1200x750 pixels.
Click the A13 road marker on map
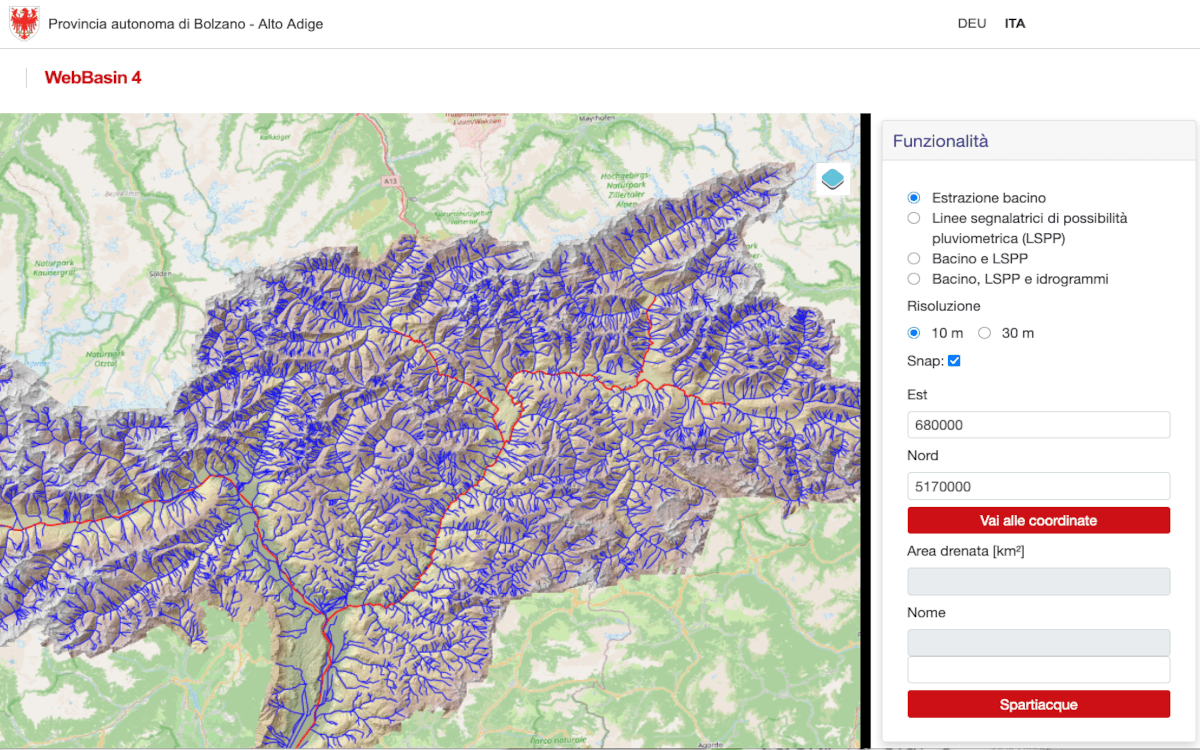(391, 182)
